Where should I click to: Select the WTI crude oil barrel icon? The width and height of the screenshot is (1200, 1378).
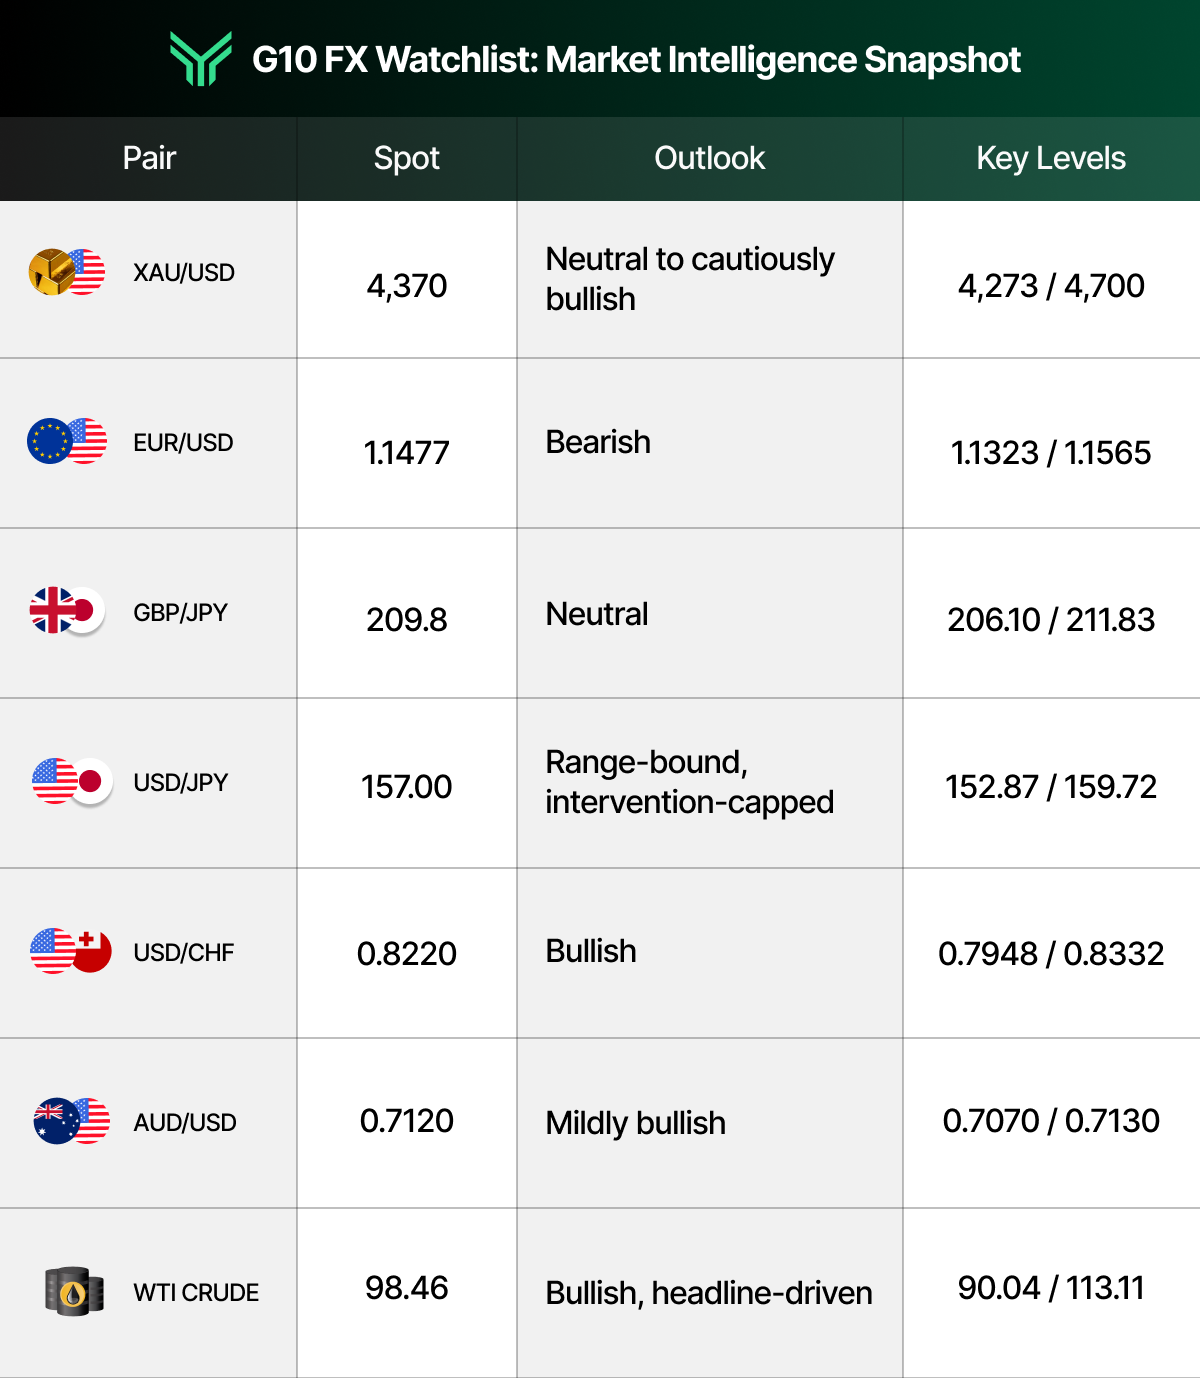pyautogui.click(x=75, y=1291)
